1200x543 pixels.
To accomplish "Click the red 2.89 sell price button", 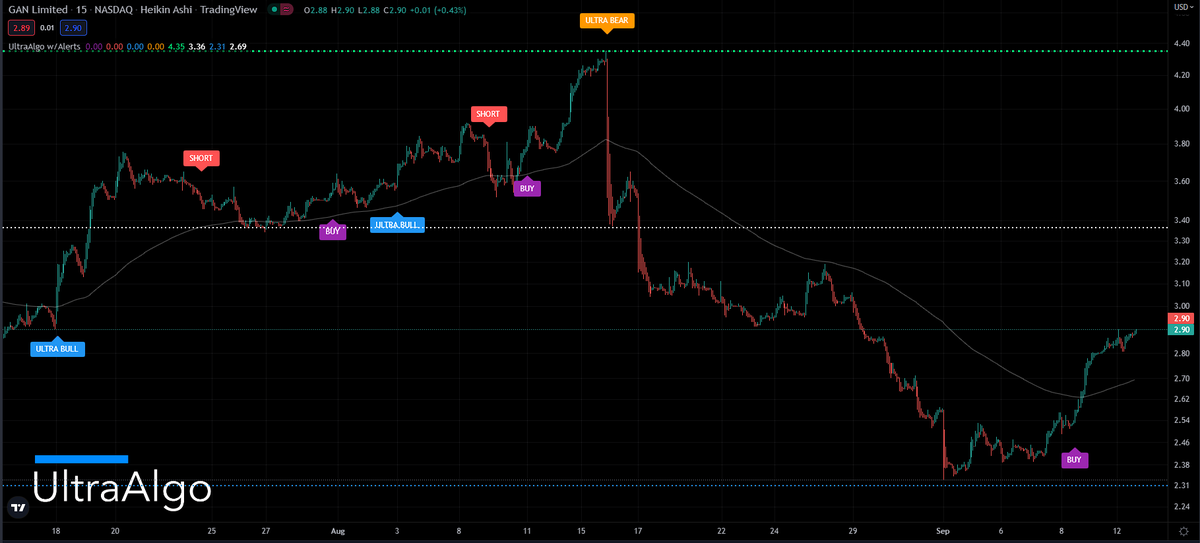I will tap(20, 29).
